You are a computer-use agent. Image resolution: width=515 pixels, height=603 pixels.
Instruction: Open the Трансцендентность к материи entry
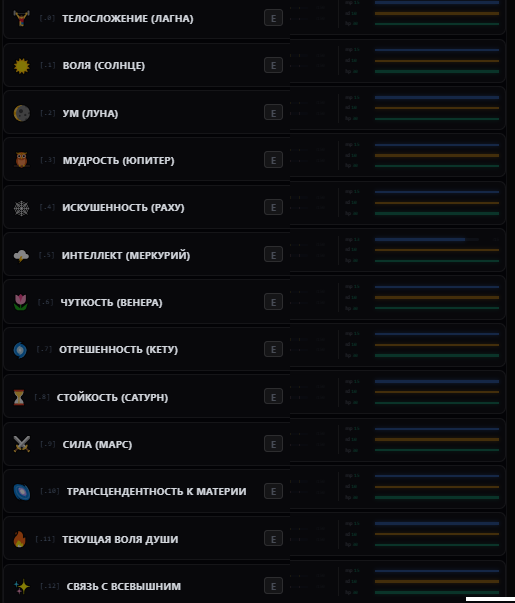156,491
